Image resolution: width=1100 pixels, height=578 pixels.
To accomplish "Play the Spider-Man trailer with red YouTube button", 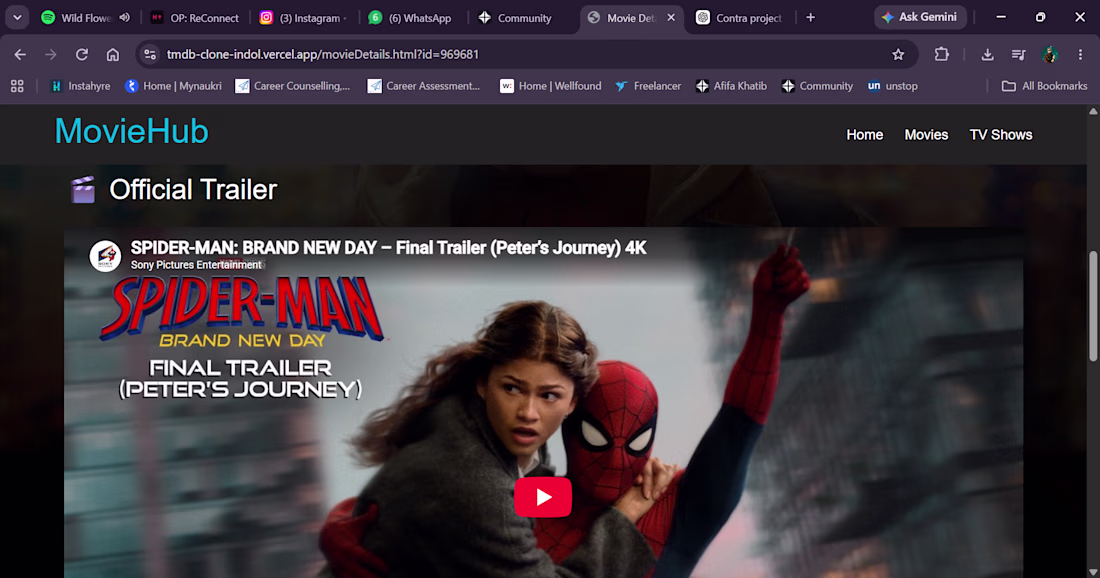I will [543, 497].
